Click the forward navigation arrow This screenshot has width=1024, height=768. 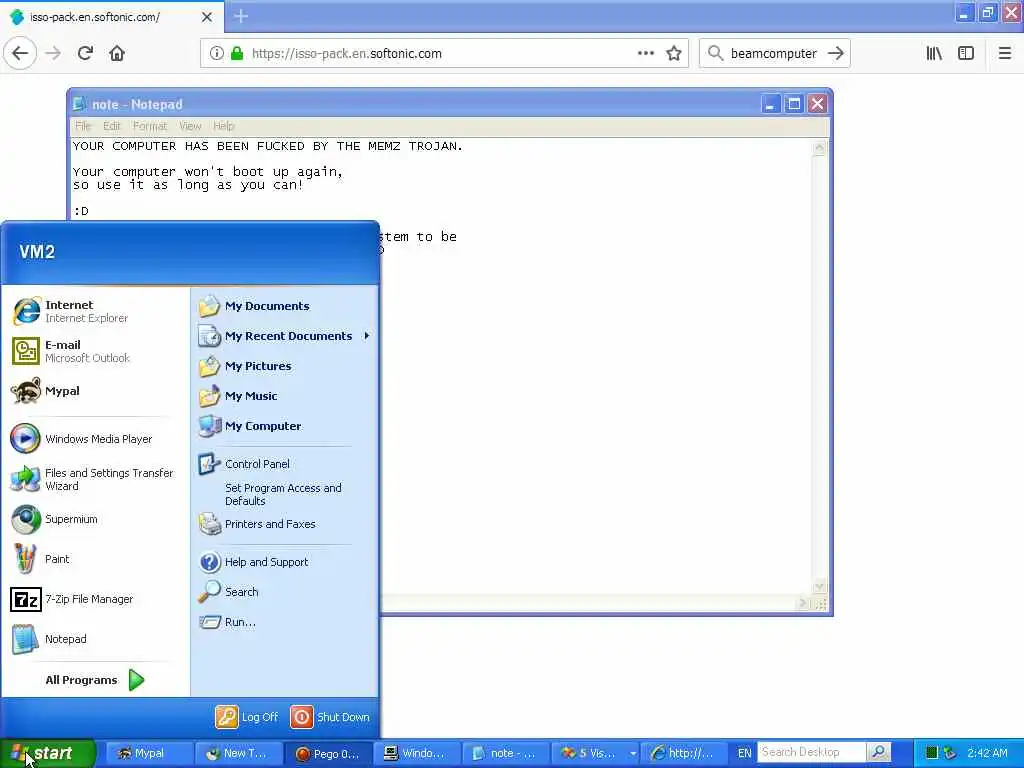pos(53,54)
